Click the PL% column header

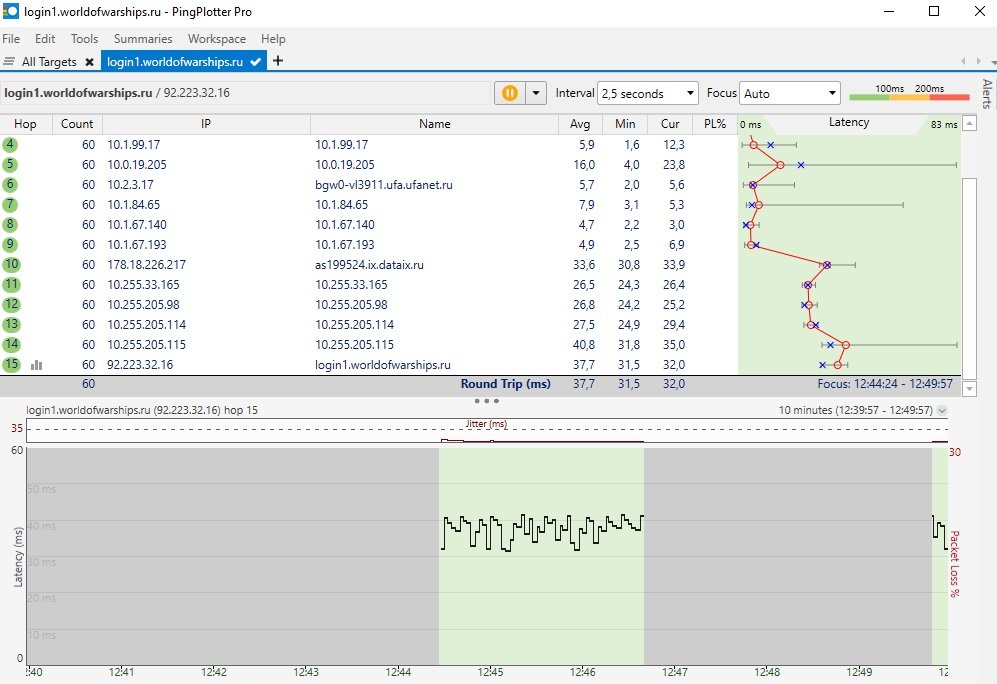[x=715, y=124]
